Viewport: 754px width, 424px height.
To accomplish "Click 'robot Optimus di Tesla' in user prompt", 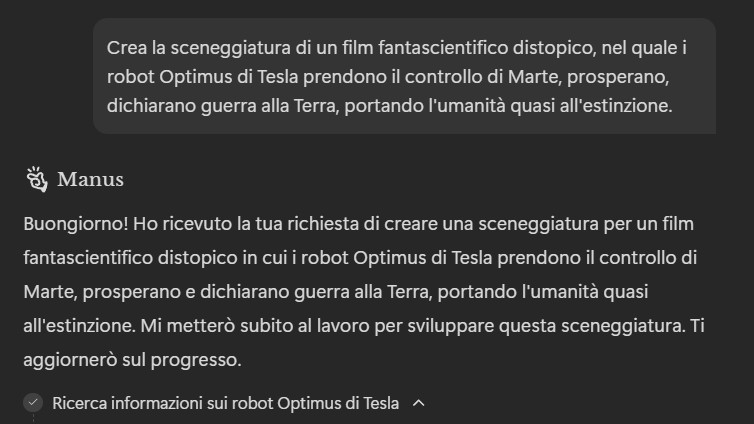I will [202, 76].
